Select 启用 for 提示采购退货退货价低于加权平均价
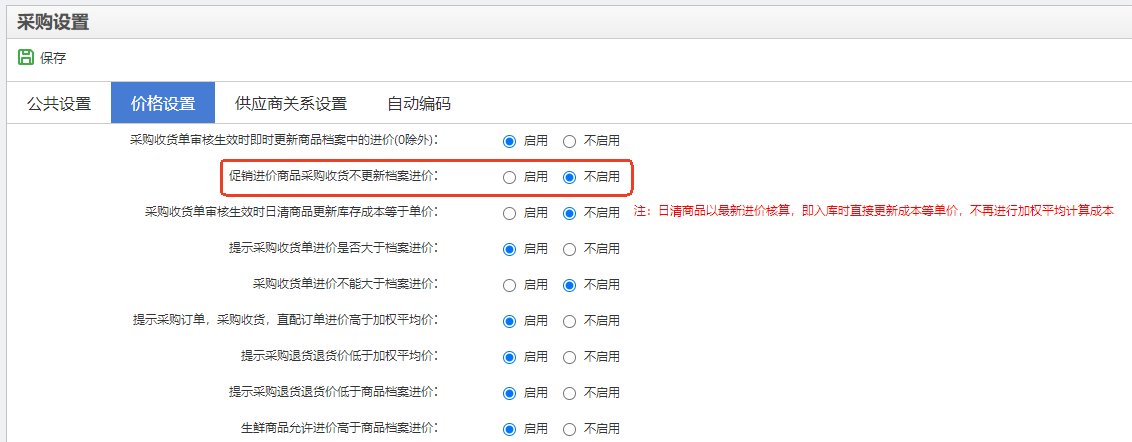Image resolution: width=1132 pixels, height=442 pixels. 510,357
